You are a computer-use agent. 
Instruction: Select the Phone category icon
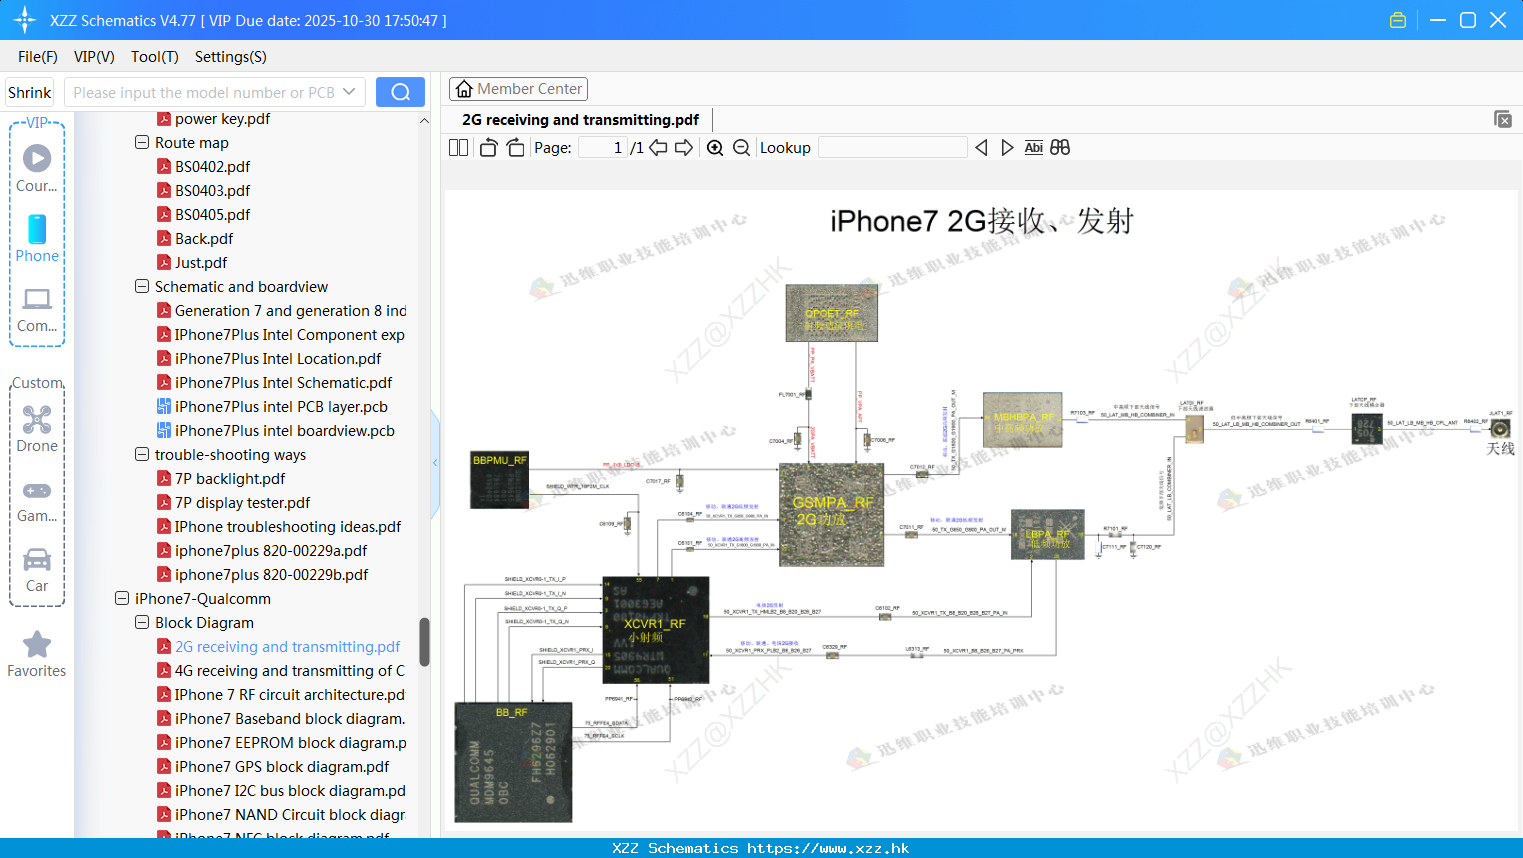pyautogui.click(x=37, y=238)
